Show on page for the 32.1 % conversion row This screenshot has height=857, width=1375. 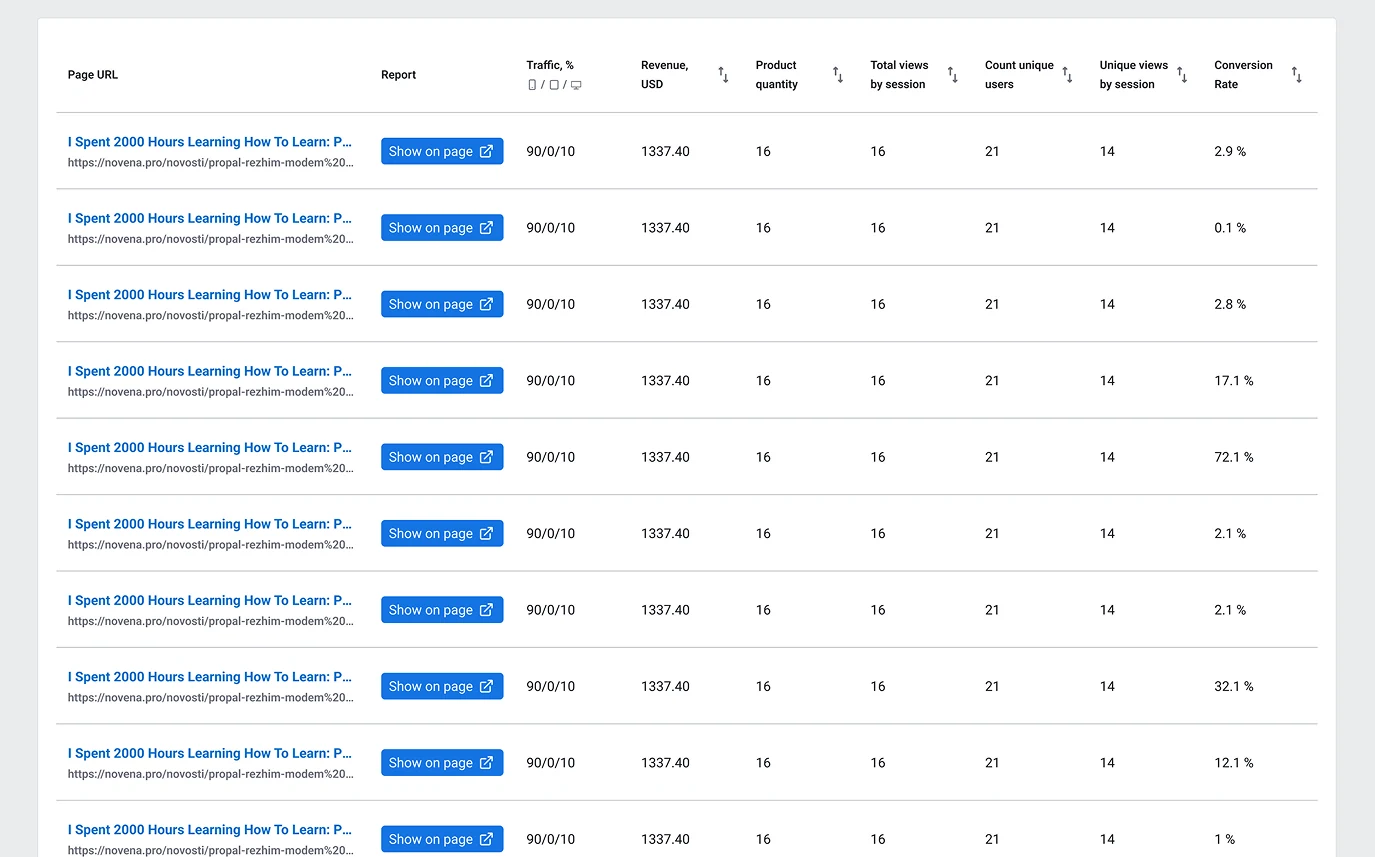[441, 687]
